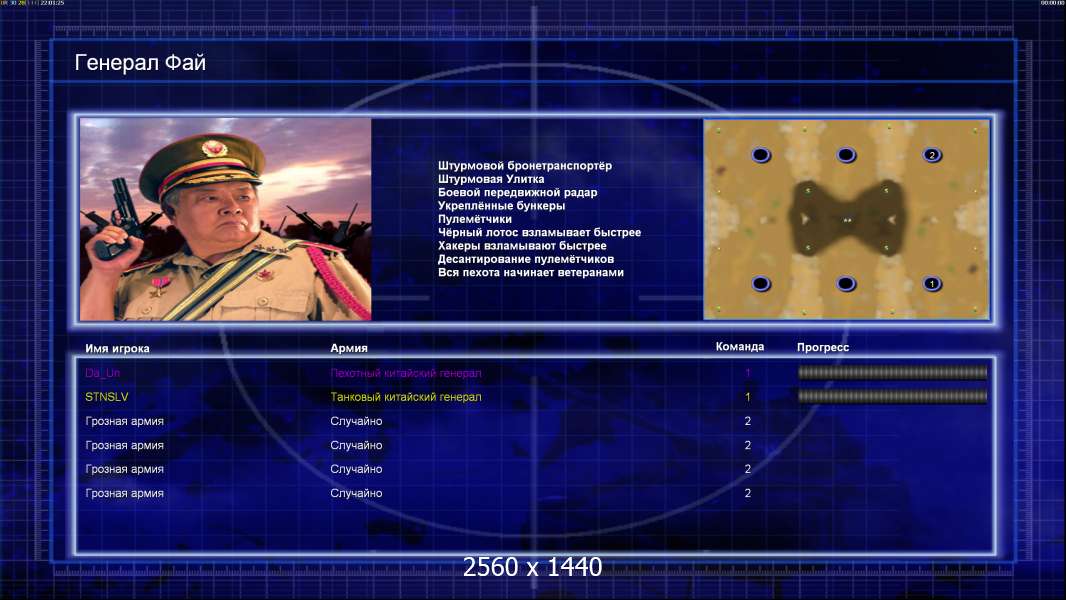
Task: Click the desert map preview's dark bow-tie-shaped area
Action: [847, 219]
